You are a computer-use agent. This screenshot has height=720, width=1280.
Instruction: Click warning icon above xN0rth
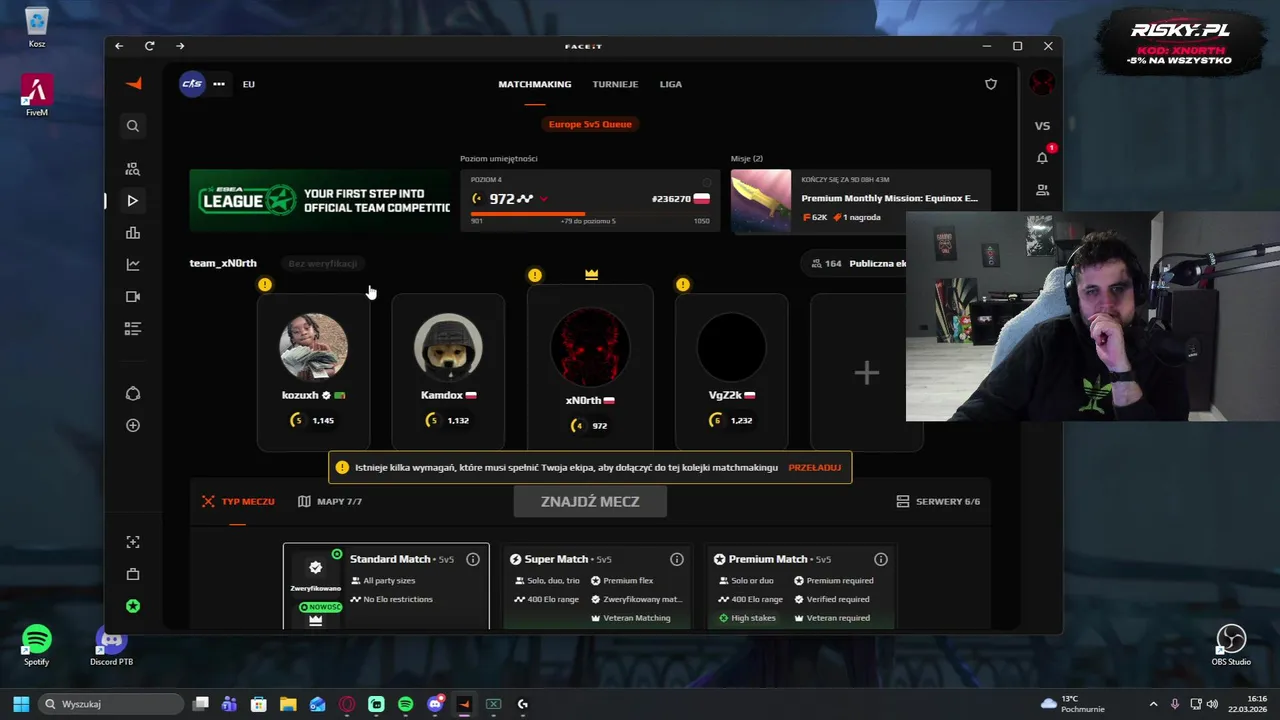[535, 275]
